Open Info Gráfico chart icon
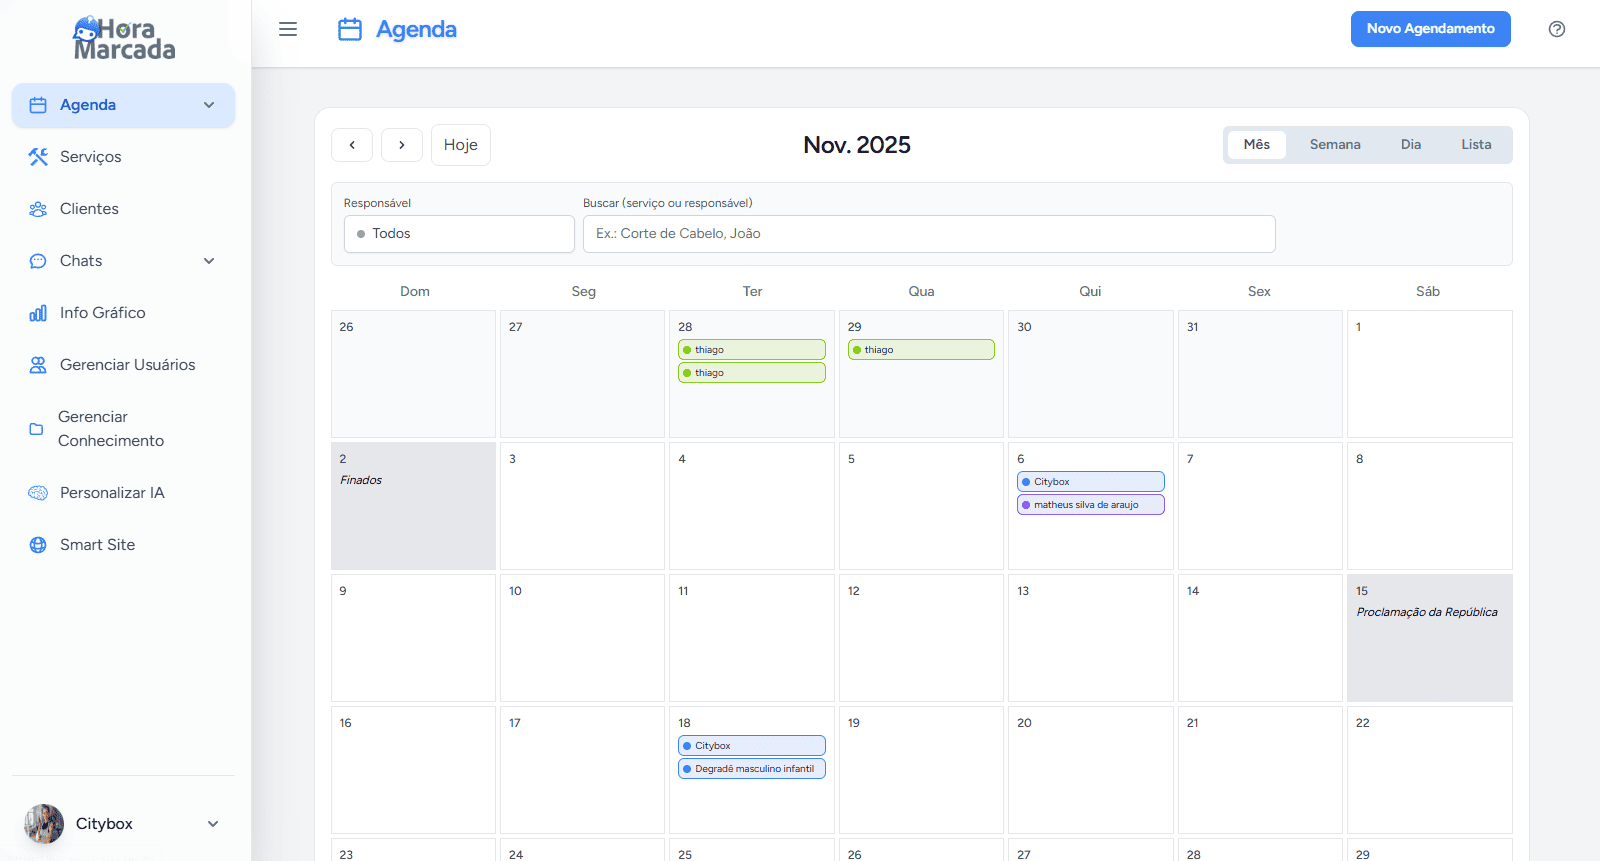 (38, 313)
